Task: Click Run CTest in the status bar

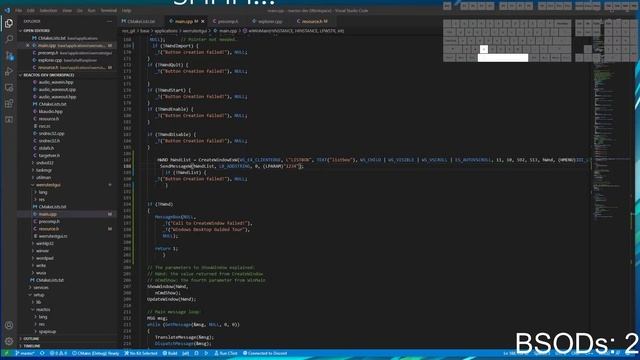Action: click(226, 353)
